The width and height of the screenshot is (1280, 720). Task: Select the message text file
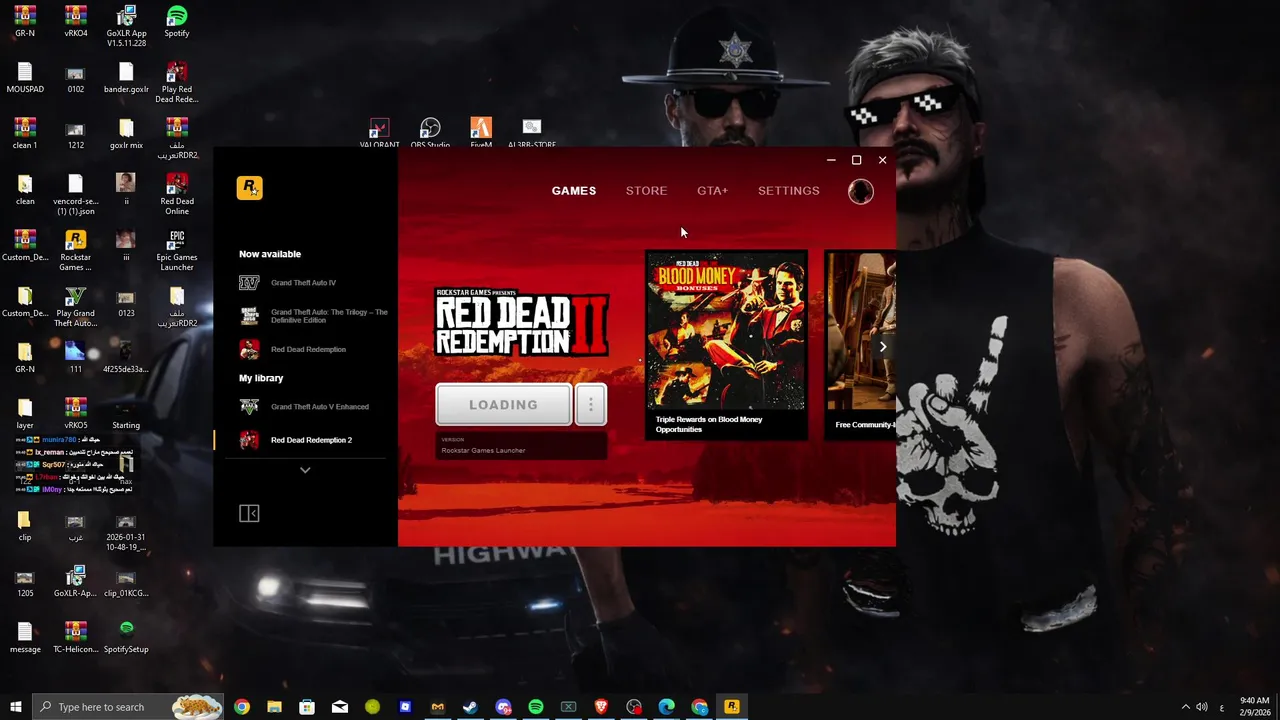pos(25,638)
